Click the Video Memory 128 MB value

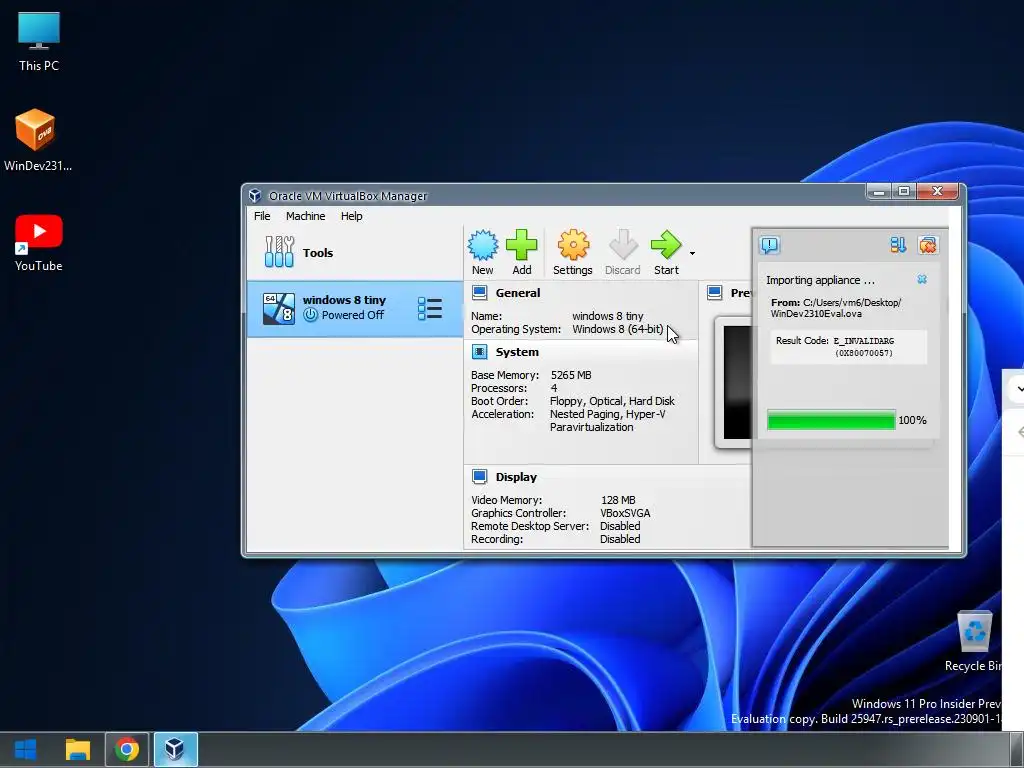click(618, 500)
